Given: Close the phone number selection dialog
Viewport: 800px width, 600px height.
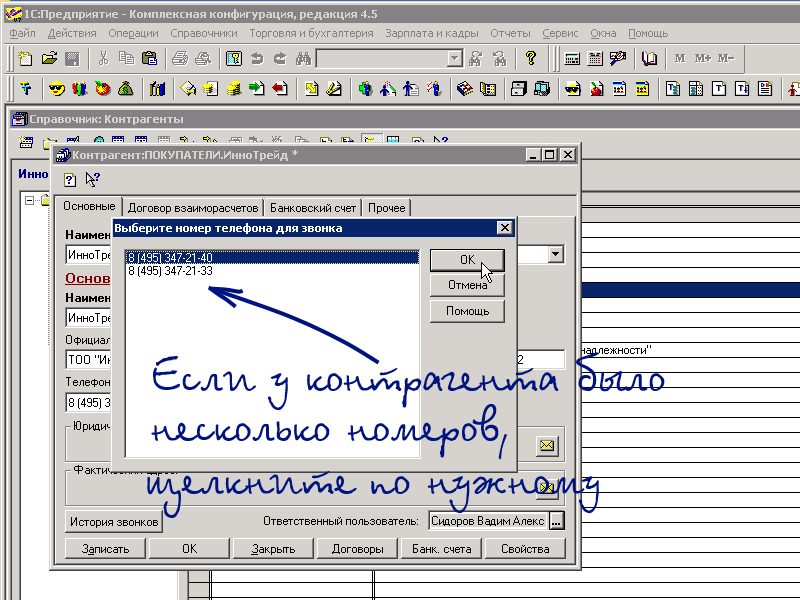Looking at the screenshot, I should (x=505, y=228).
